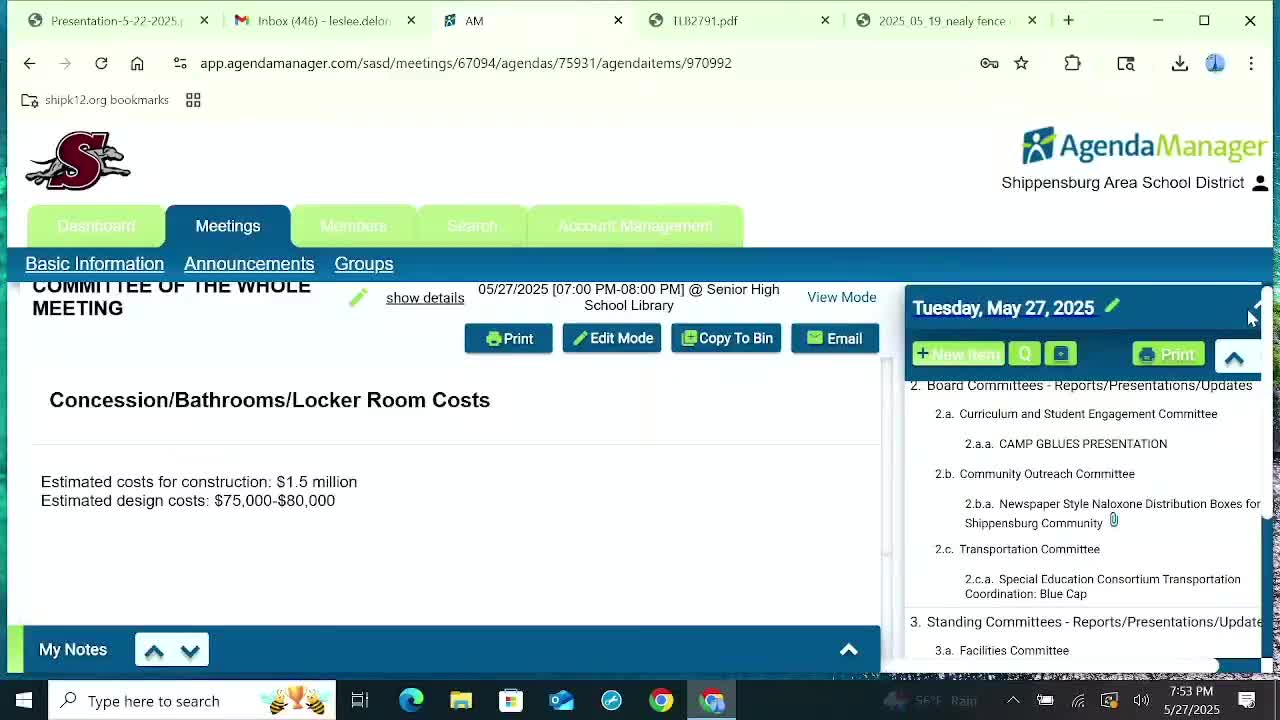The image size is (1280, 720).
Task: Open attachment paperclip on Naloxone item
Action: point(1113,521)
